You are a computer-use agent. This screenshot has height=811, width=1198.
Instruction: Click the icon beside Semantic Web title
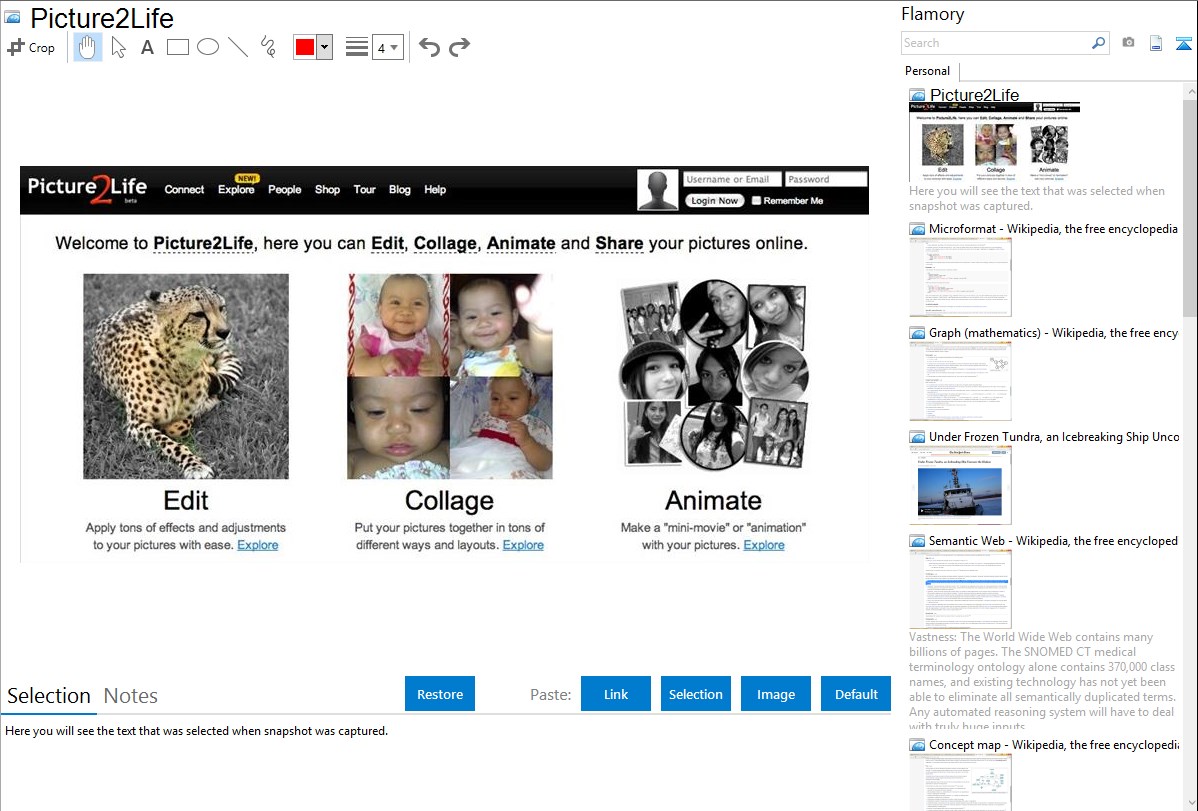coord(917,541)
